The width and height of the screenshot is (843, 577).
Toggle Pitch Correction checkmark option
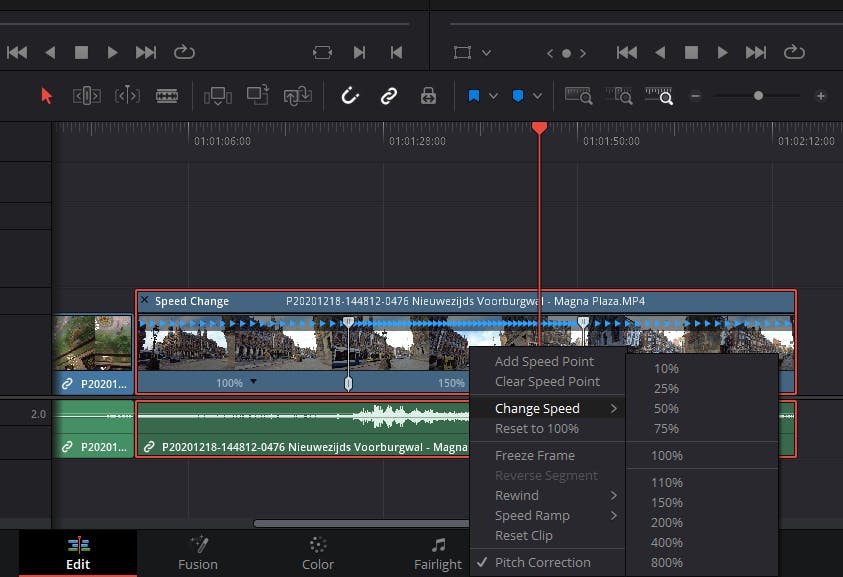(x=542, y=563)
